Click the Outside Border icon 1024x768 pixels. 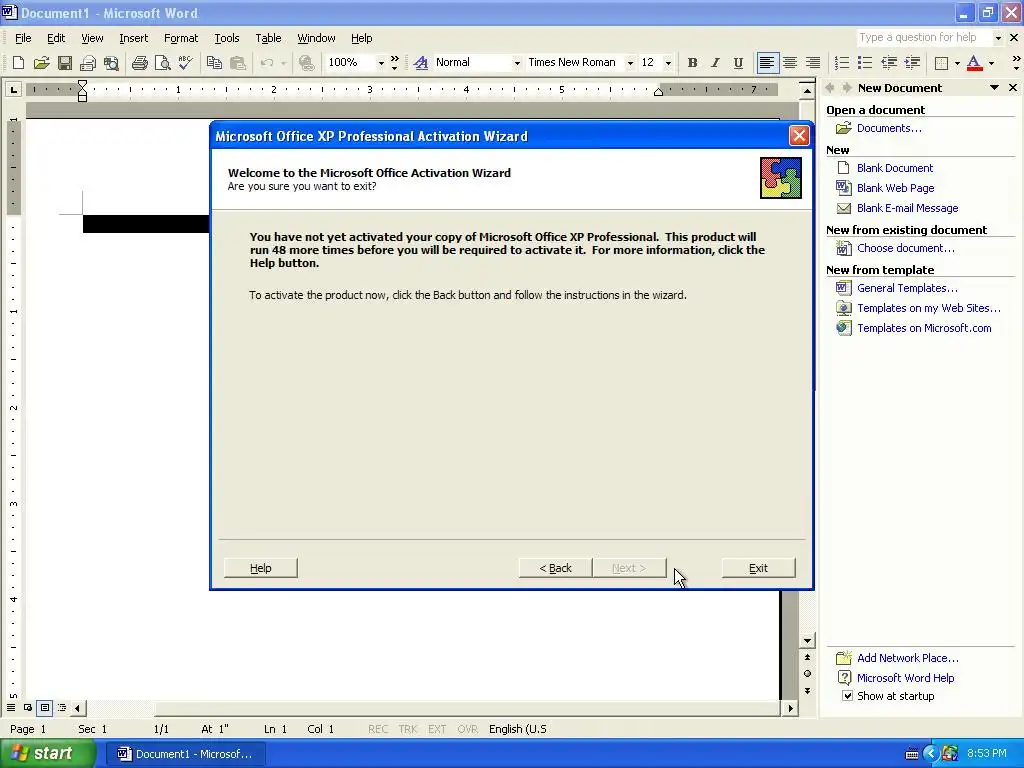pyautogui.click(x=941, y=63)
